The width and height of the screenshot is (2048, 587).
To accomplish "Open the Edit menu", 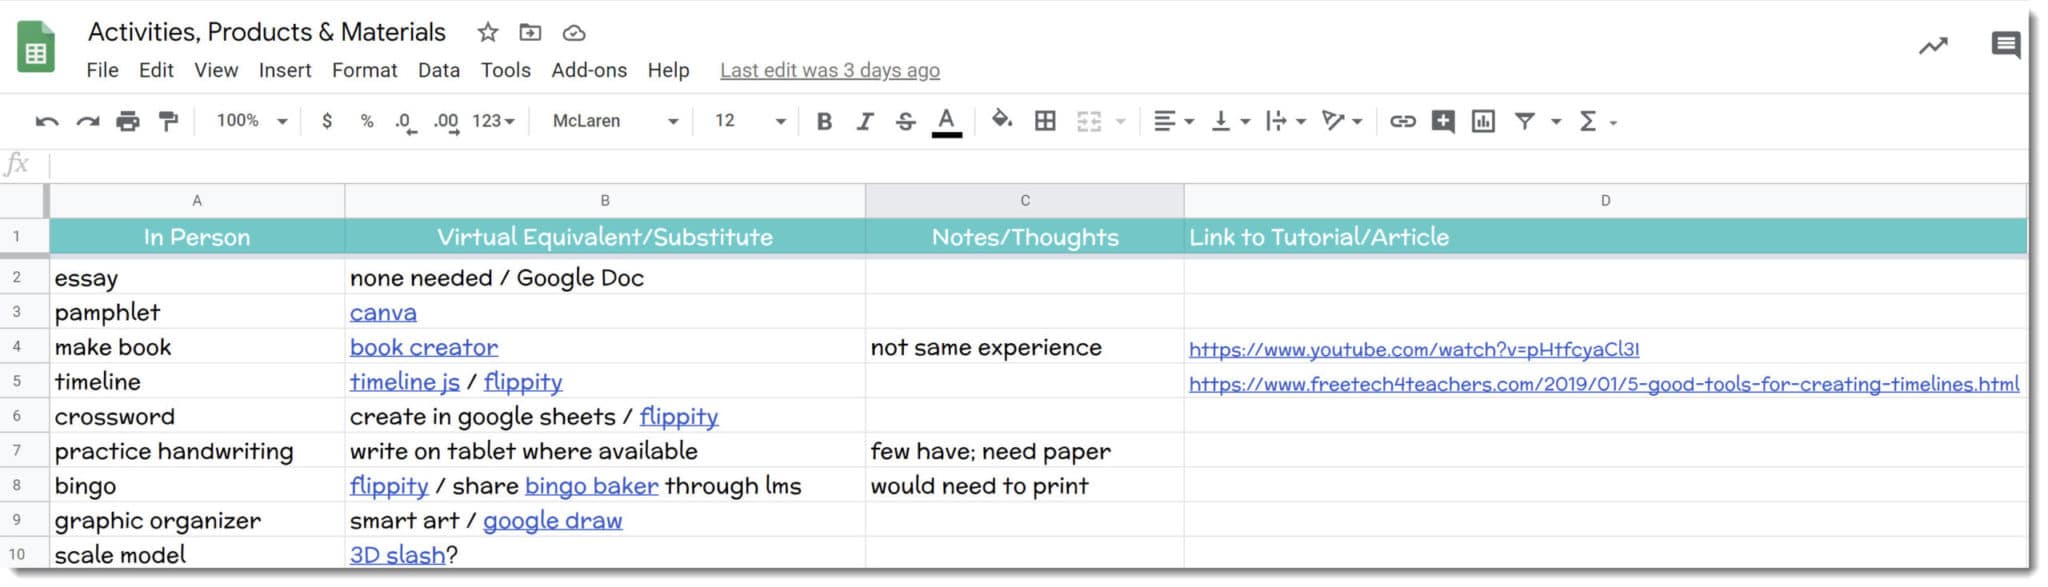I will coord(156,70).
